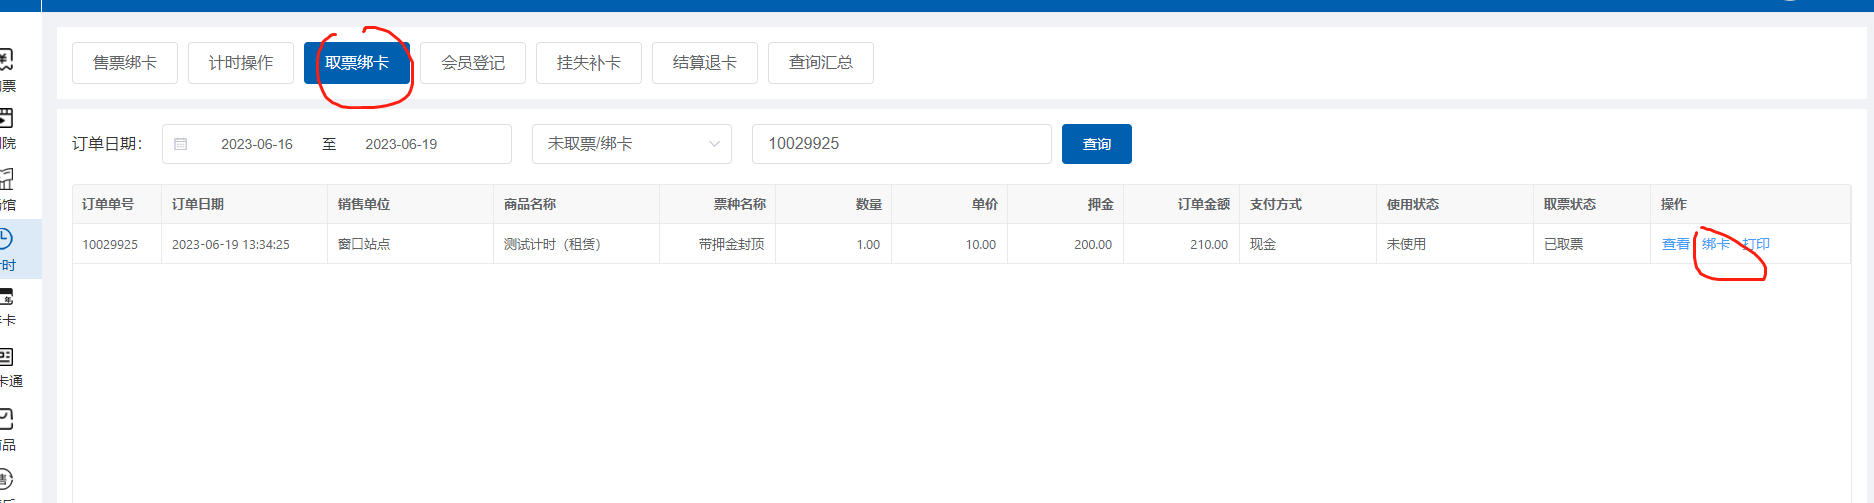Click the sidebar icon labeled 品
This screenshot has width=1874, height=503.
click(x=6, y=418)
